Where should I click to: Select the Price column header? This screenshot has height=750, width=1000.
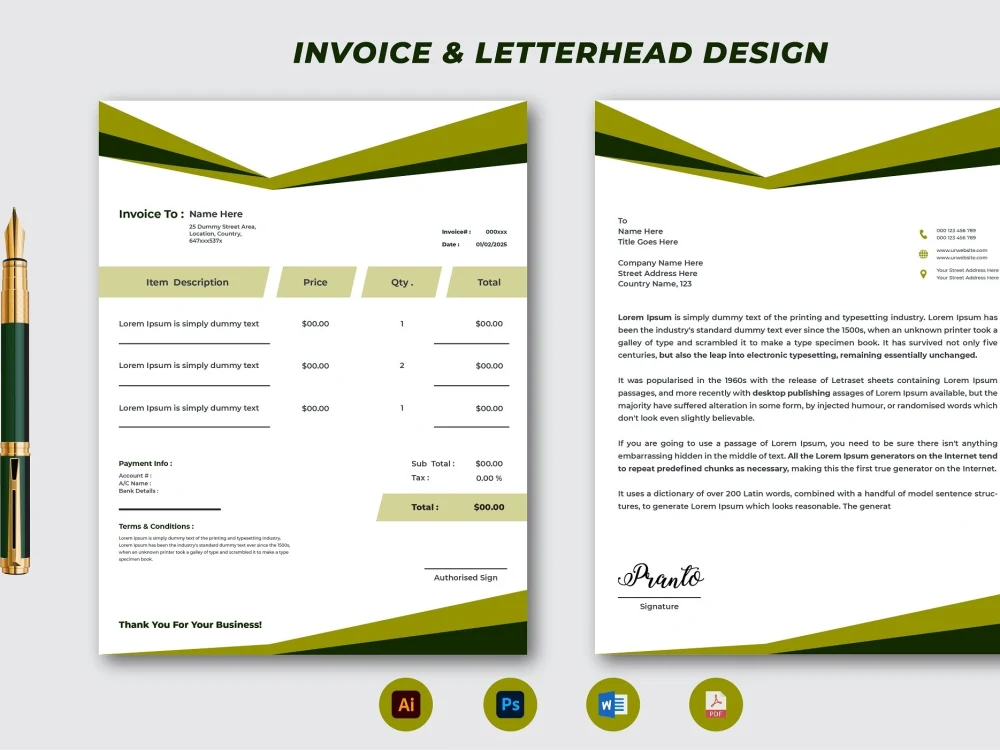click(315, 282)
